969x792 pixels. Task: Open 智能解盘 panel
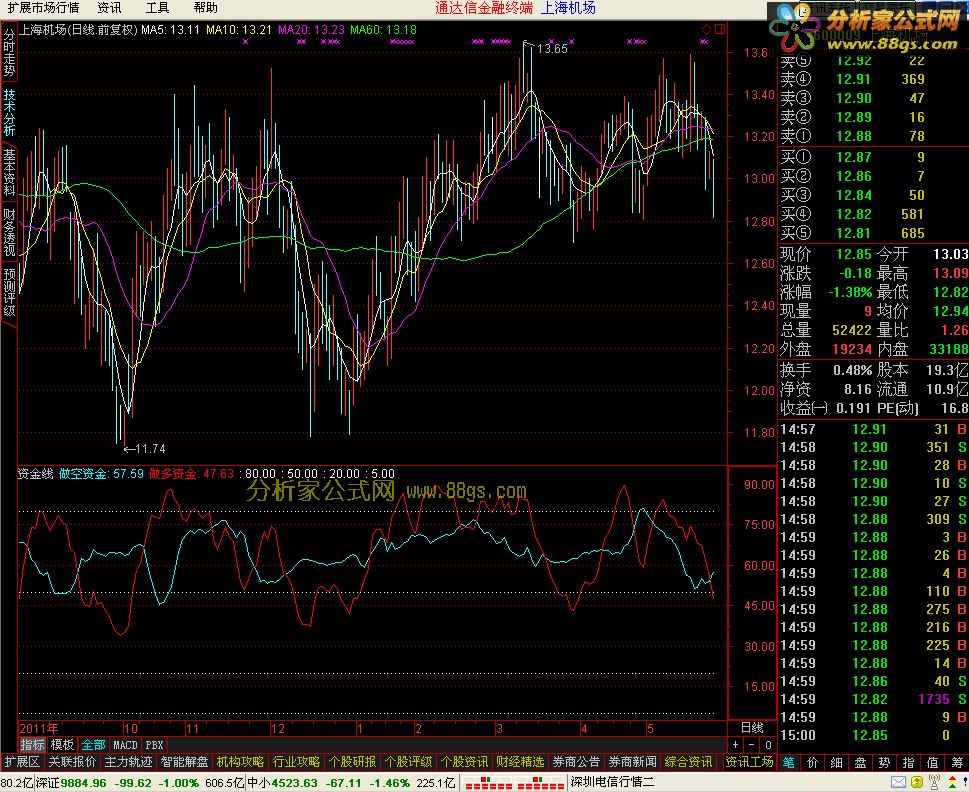pyautogui.click(x=184, y=762)
